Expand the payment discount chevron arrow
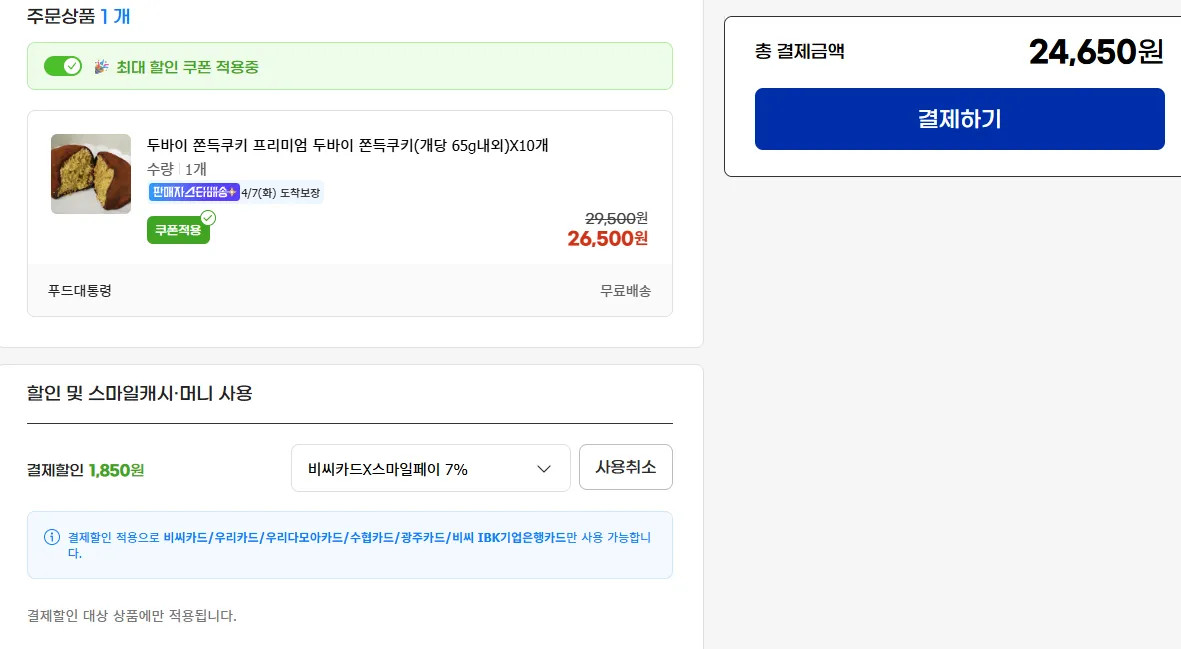Image resolution: width=1181 pixels, height=649 pixels. tap(544, 468)
